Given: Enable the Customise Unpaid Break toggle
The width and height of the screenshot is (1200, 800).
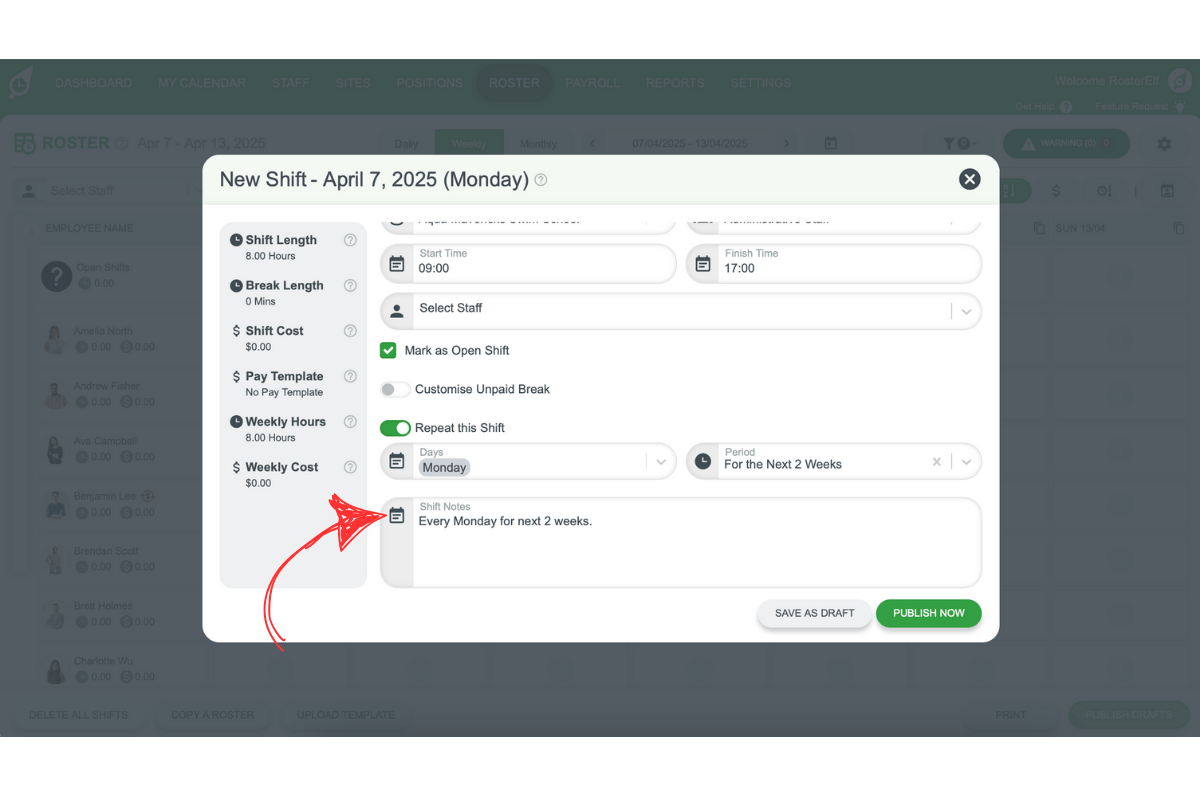Looking at the screenshot, I should pyautogui.click(x=395, y=389).
